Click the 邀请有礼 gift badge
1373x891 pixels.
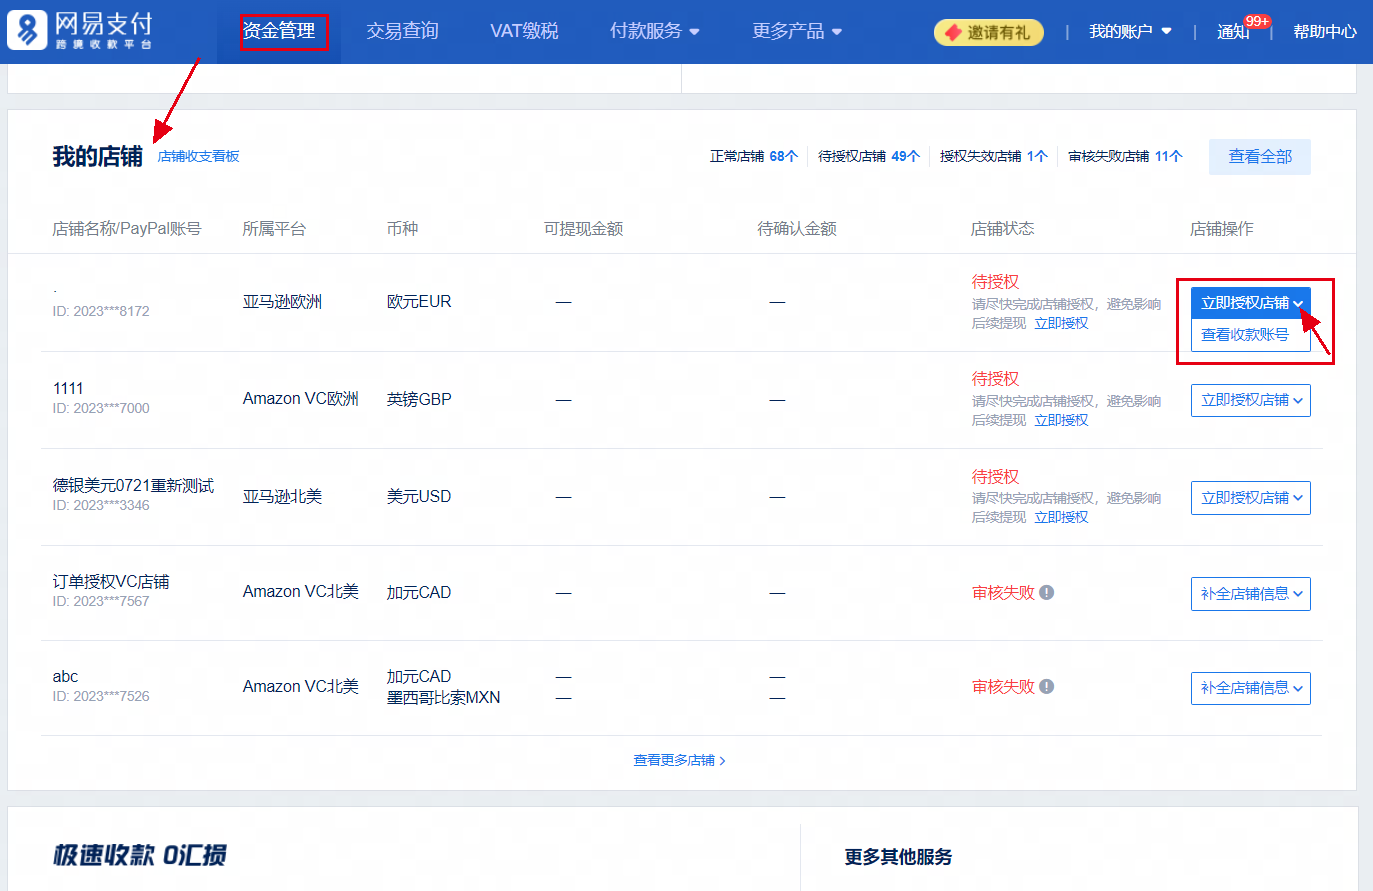point(988,32)
